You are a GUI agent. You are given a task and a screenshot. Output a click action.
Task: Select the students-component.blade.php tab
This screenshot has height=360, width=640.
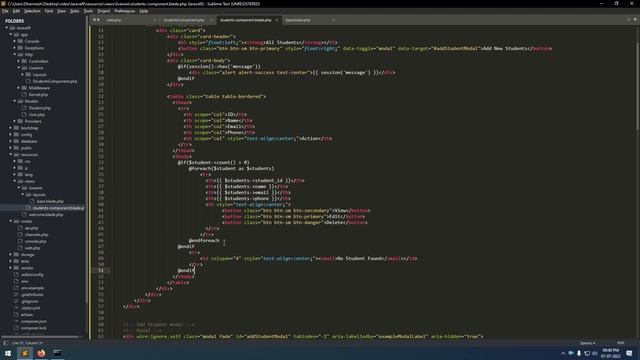tap(246, 20)
